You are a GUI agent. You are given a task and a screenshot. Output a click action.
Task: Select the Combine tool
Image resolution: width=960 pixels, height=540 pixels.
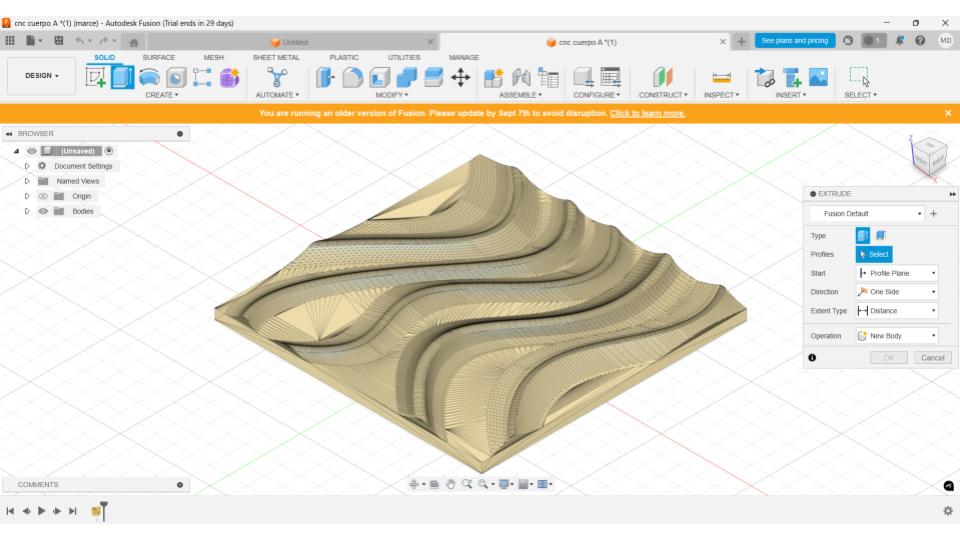click(x=407, y=77)
